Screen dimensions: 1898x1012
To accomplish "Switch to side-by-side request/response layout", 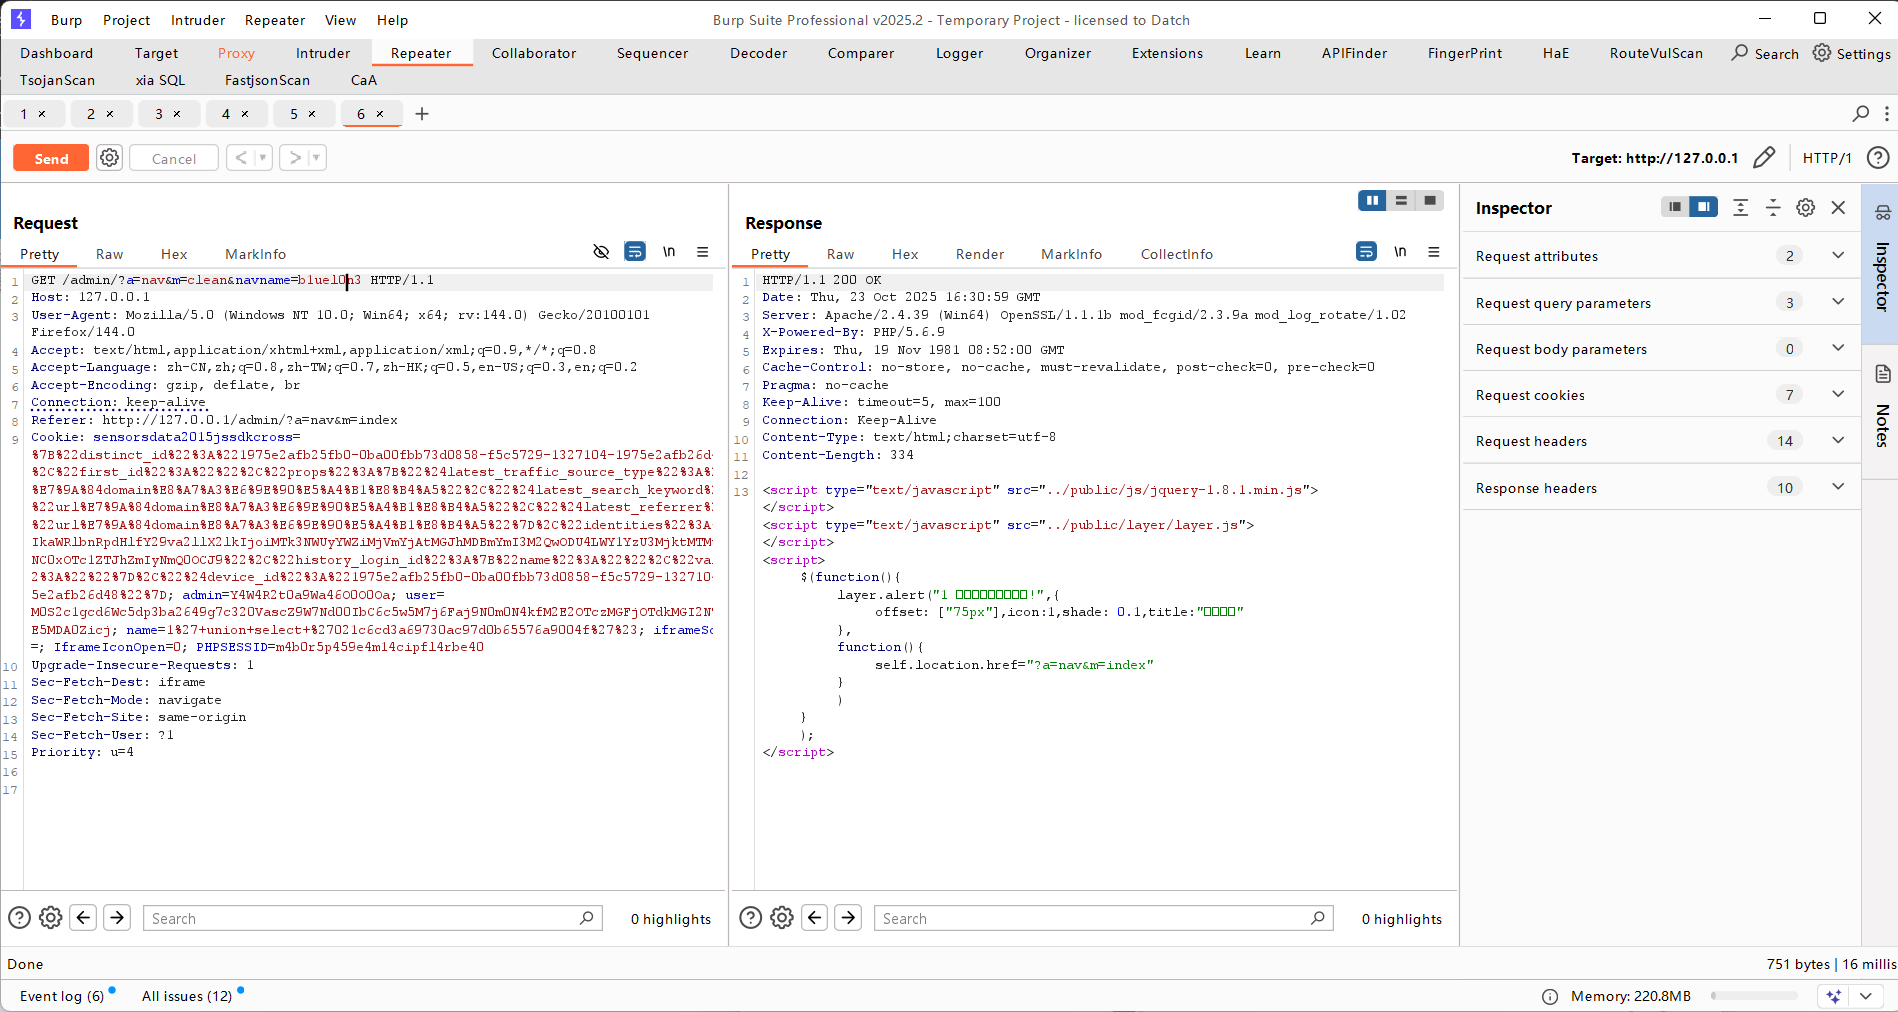I will point(1372,201).
